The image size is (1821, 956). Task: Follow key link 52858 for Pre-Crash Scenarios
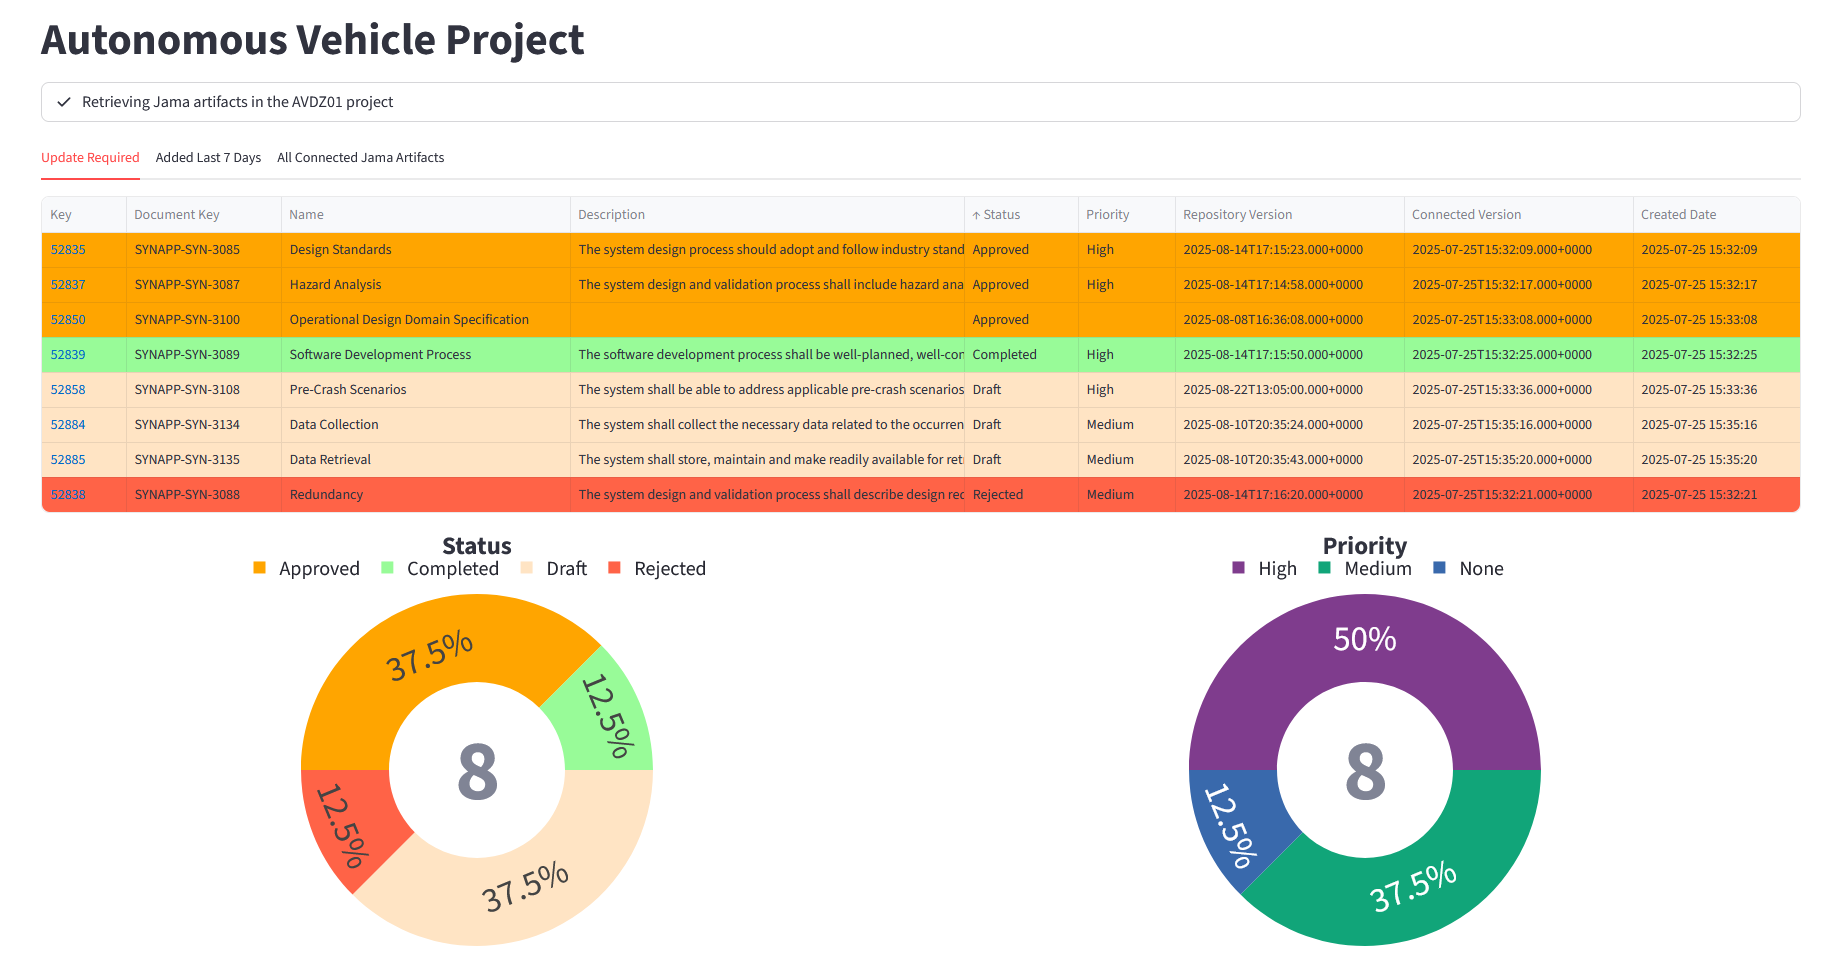coord(68,390)
